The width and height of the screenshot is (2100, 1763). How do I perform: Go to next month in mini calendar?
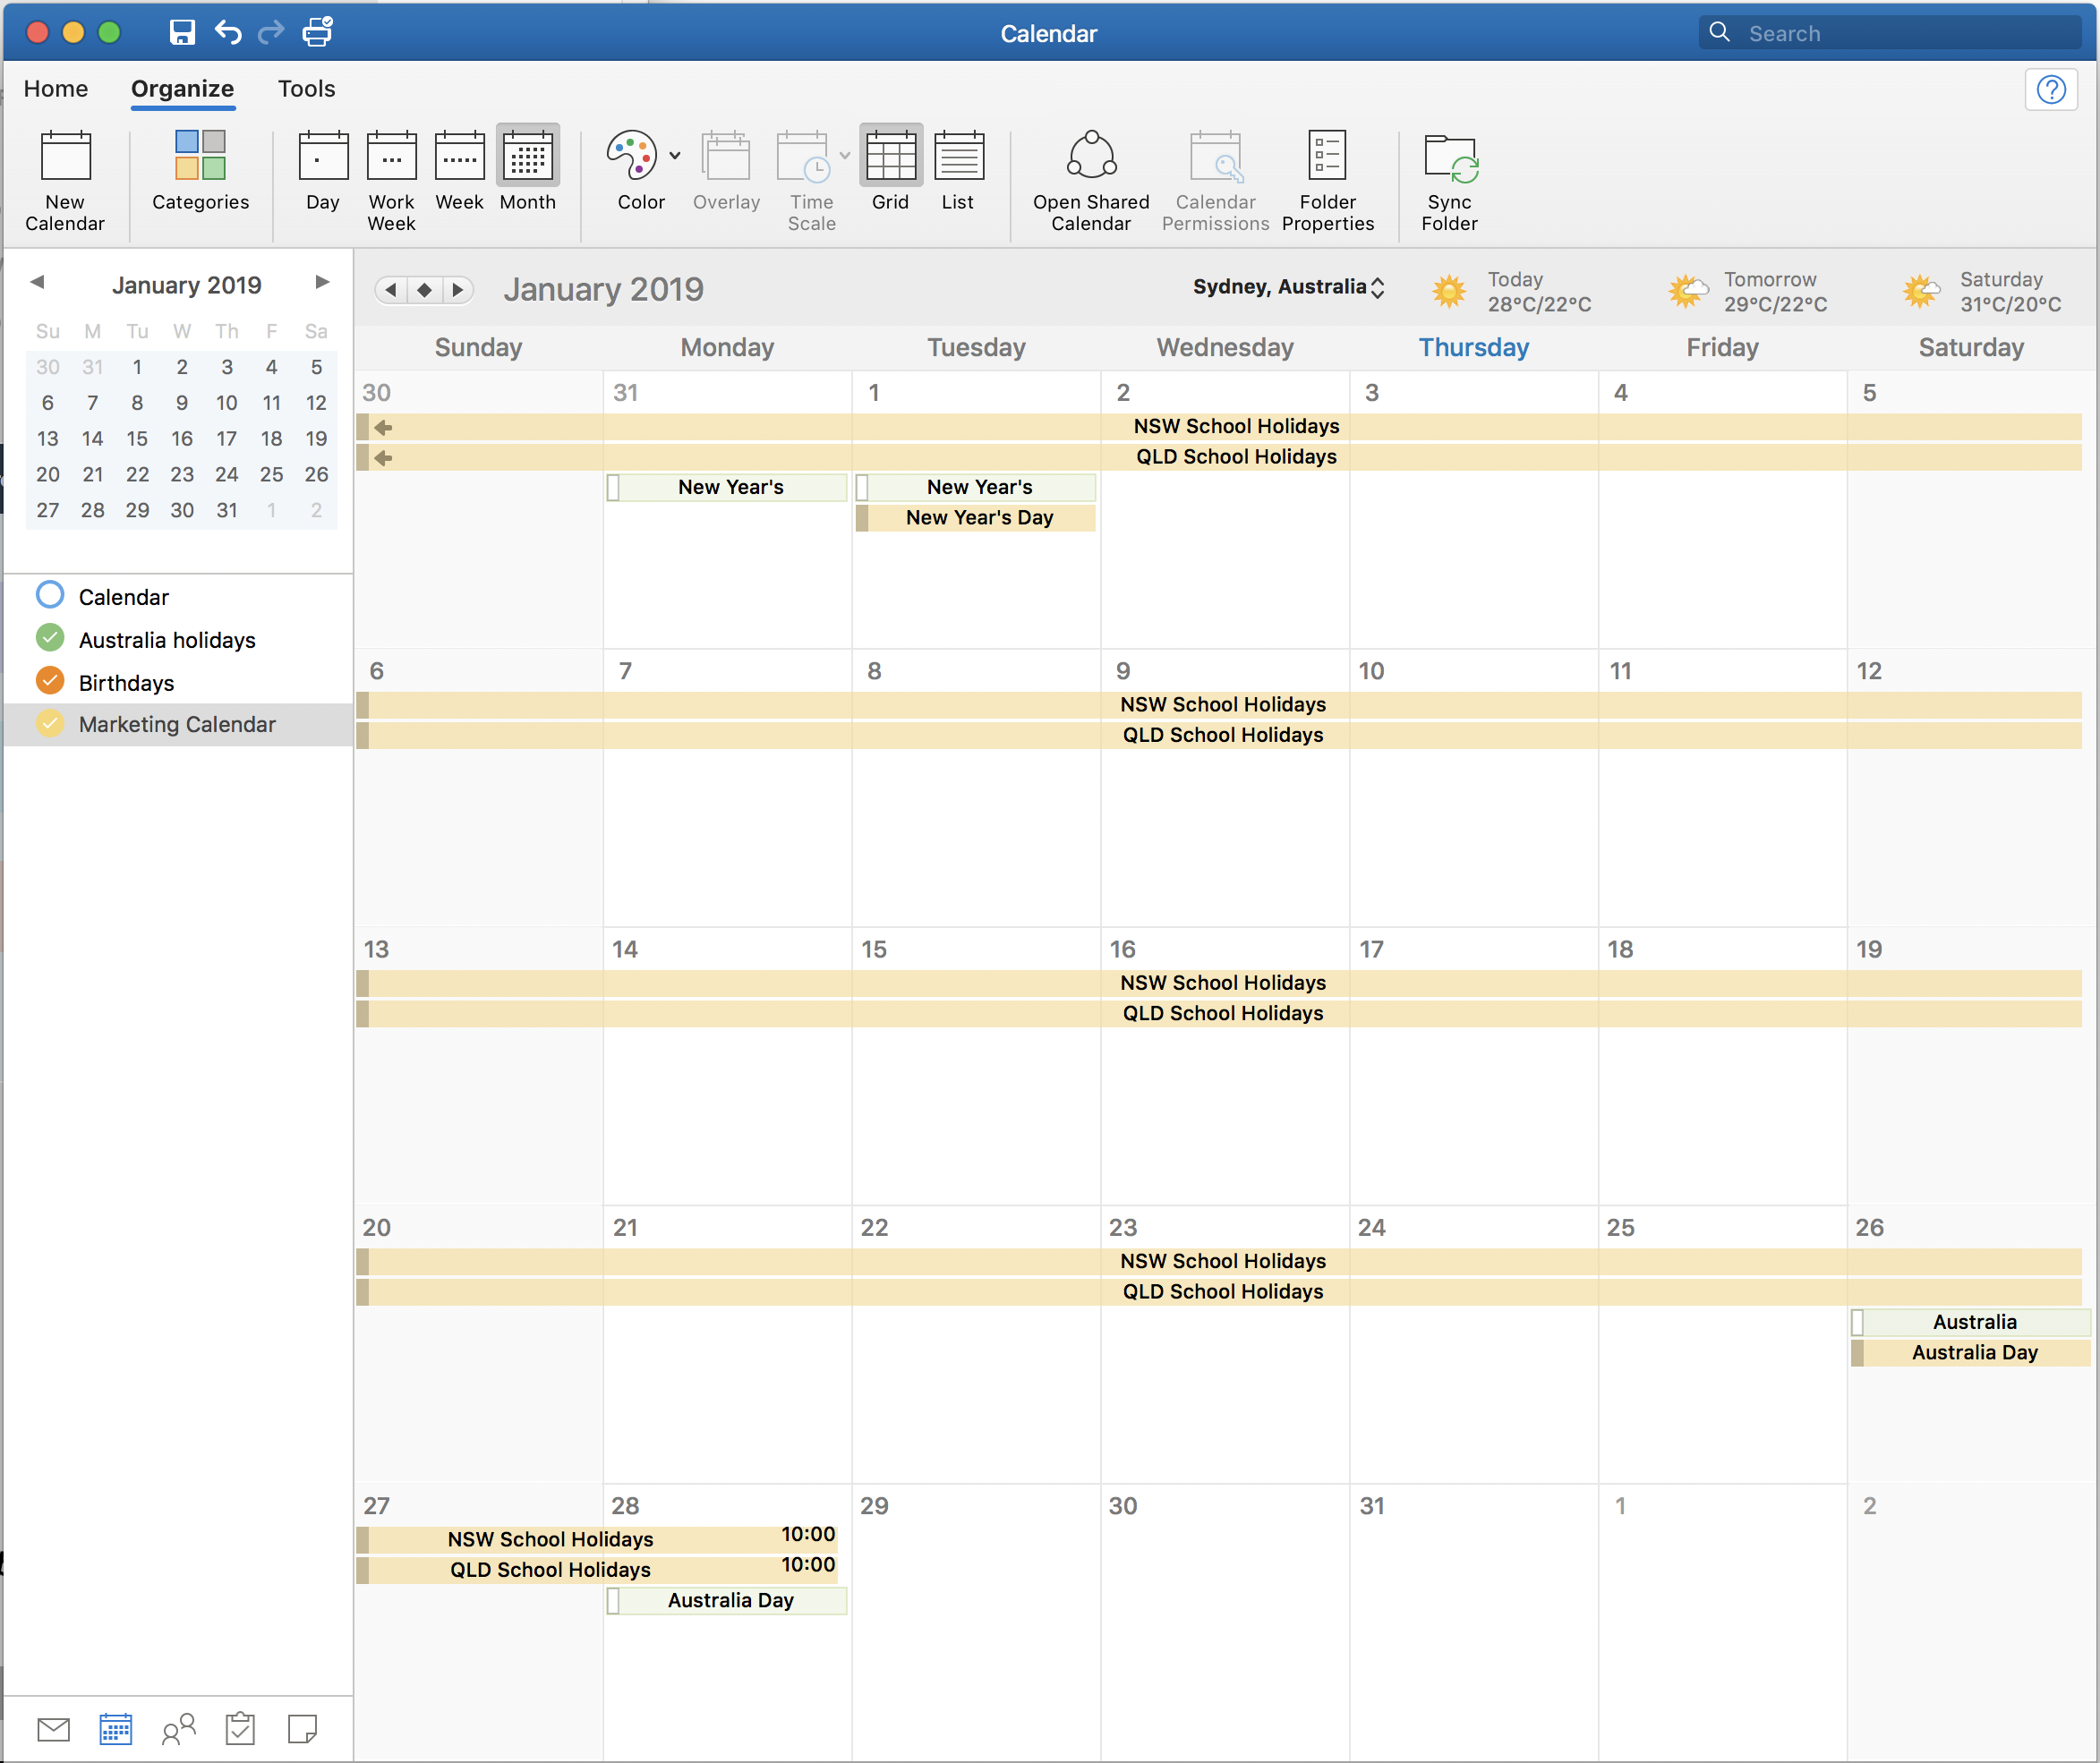[322, 283]
